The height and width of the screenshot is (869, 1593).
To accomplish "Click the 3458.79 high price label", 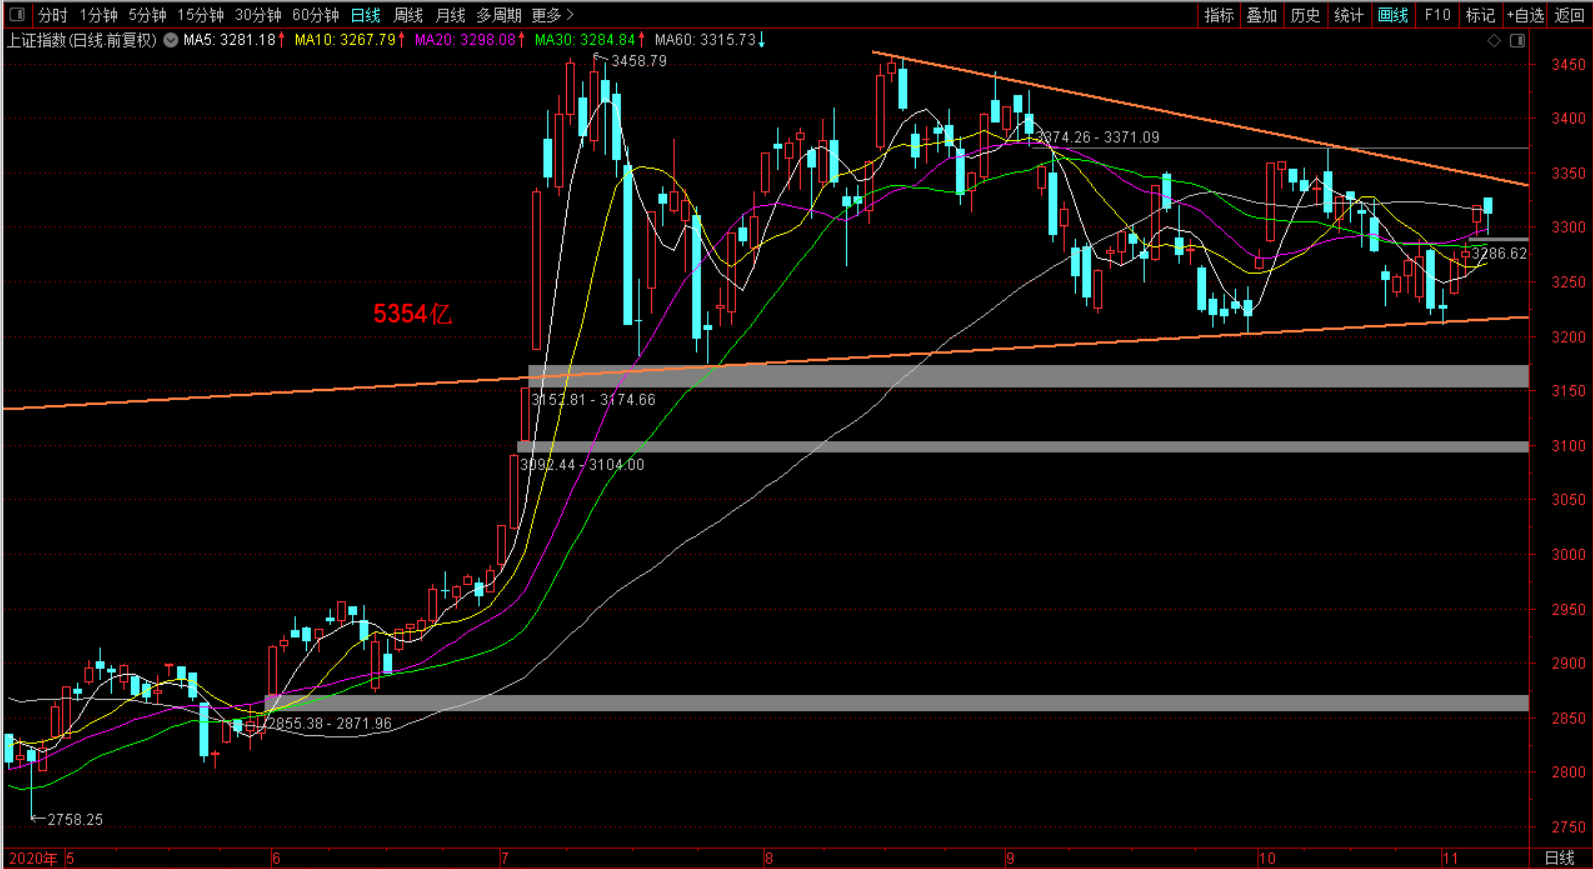I will [638, 61].
